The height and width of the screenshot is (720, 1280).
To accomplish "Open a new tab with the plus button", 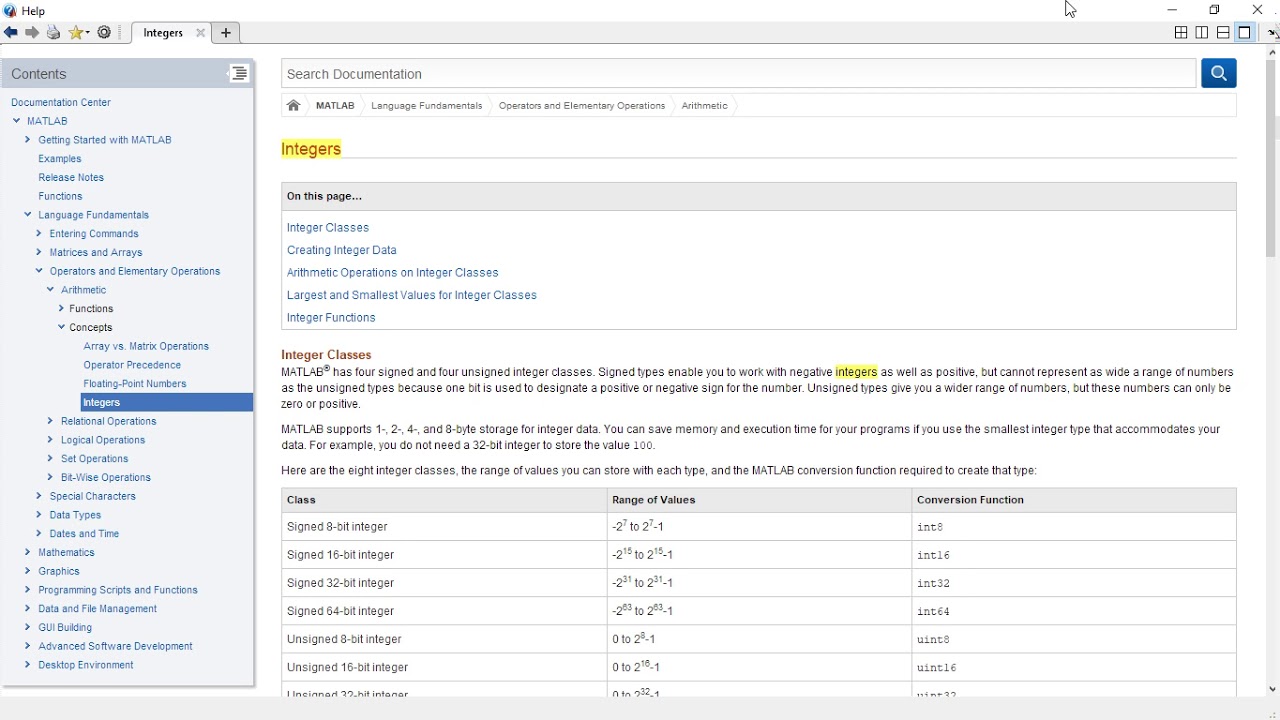I will 226,33.
